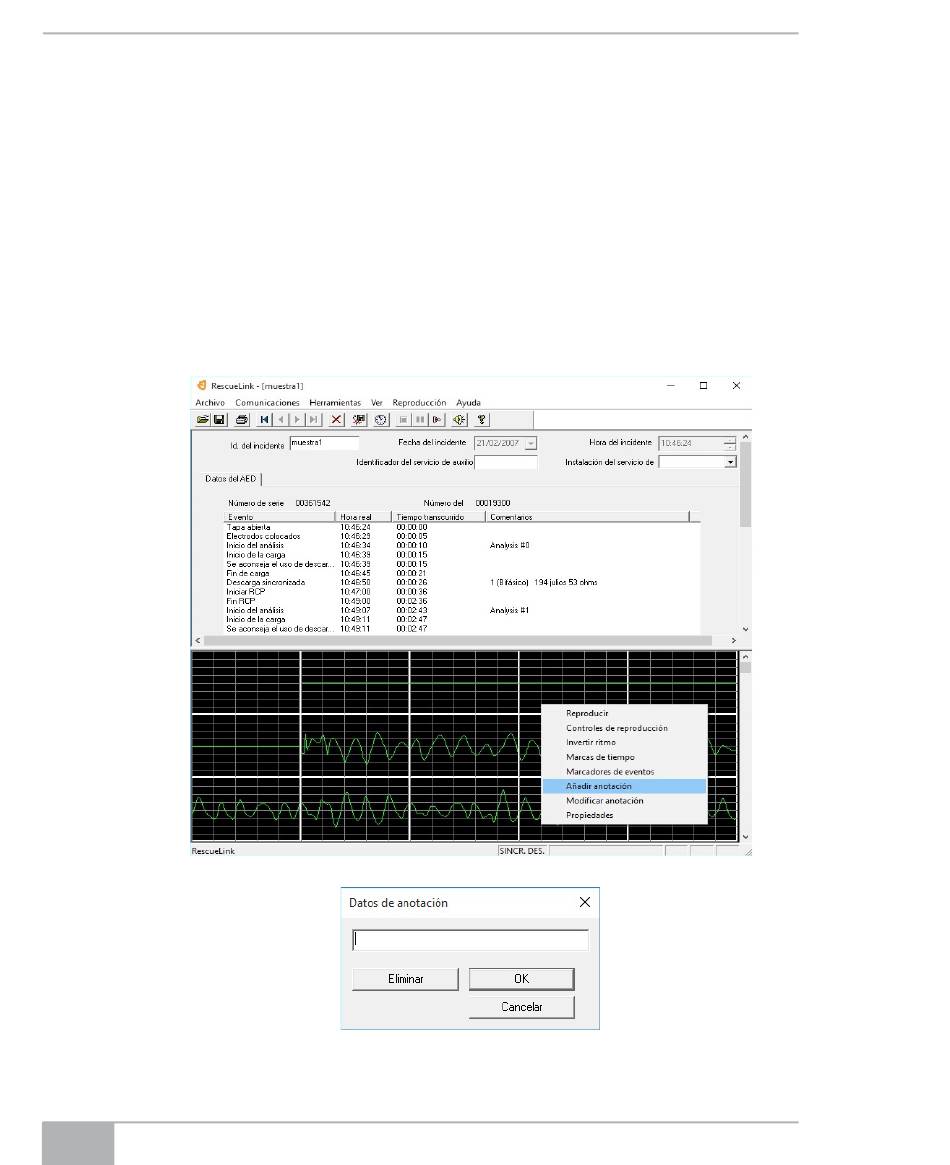The width and height of the screenshot is (950, 1165).
Task: Click the previous record arrow icon
Action: (x=281, y=420)
